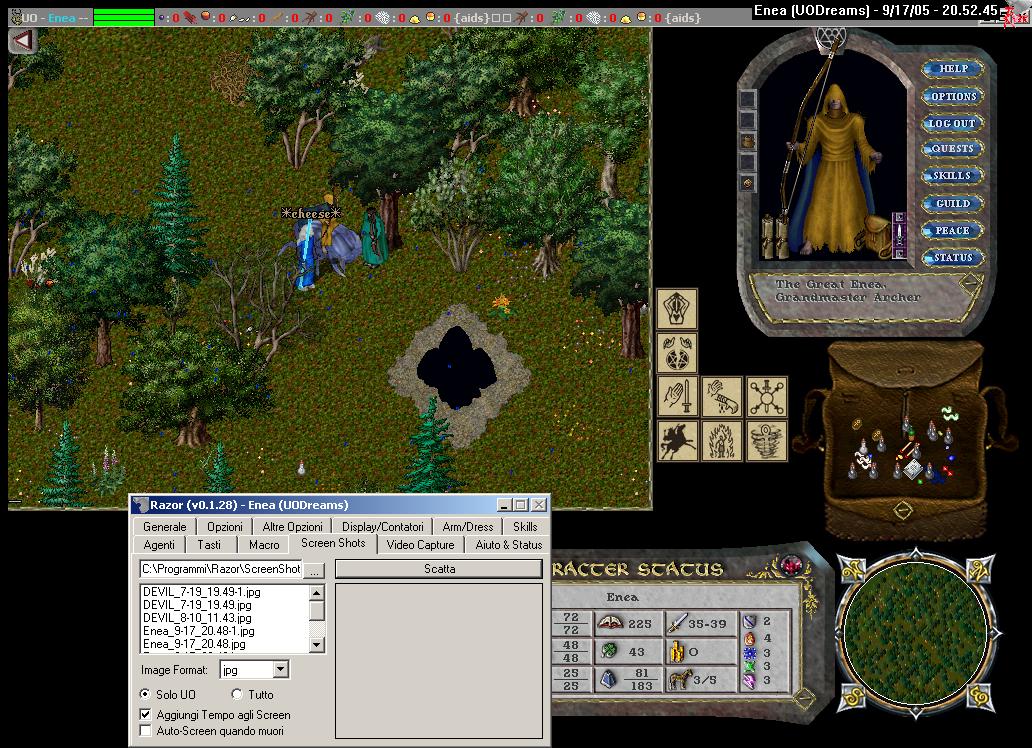Open the Display/Contatori tab
1032x748 pixels.
pos(382,527)
